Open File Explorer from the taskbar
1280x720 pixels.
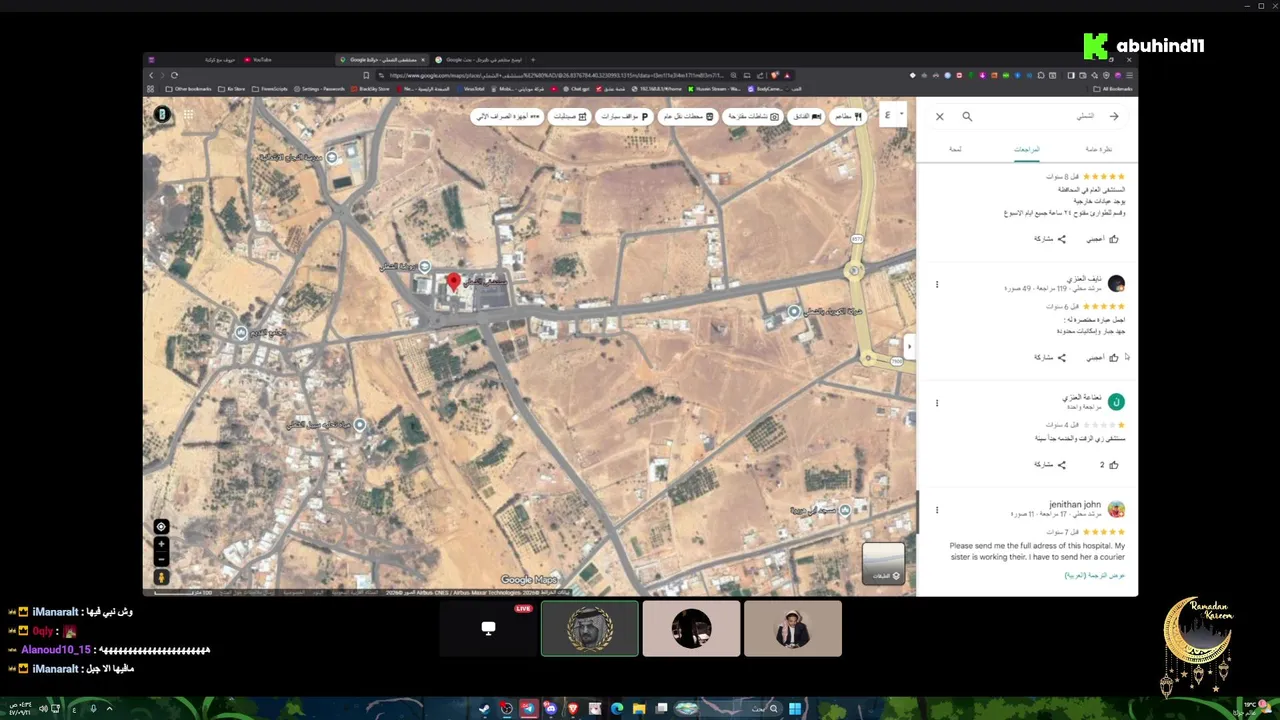click(x=639, y=709)
